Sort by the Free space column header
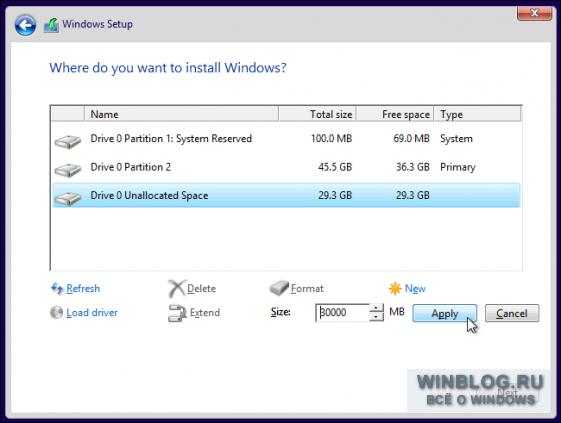This screenshot has height=423, width=561. pos(395,114)
